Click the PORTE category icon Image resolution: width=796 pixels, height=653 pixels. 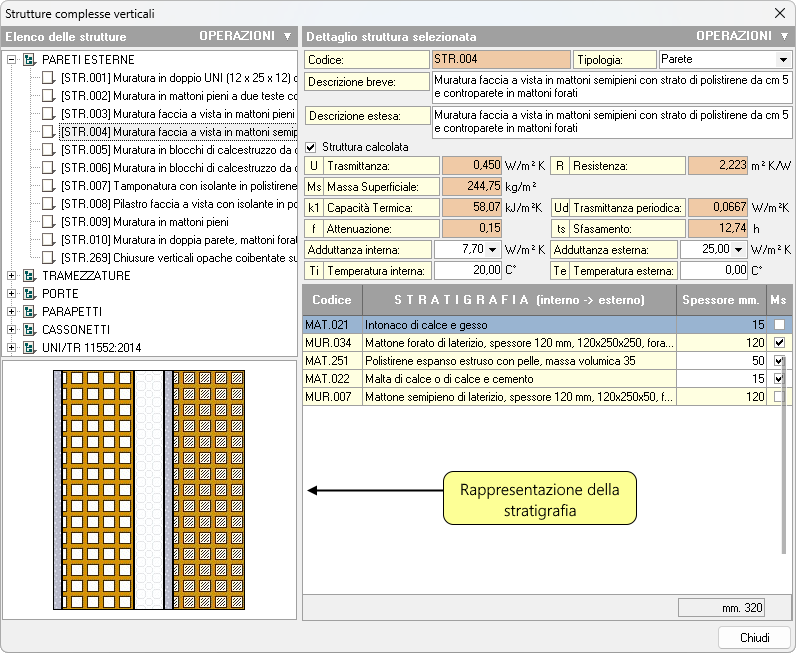(29, 294)
